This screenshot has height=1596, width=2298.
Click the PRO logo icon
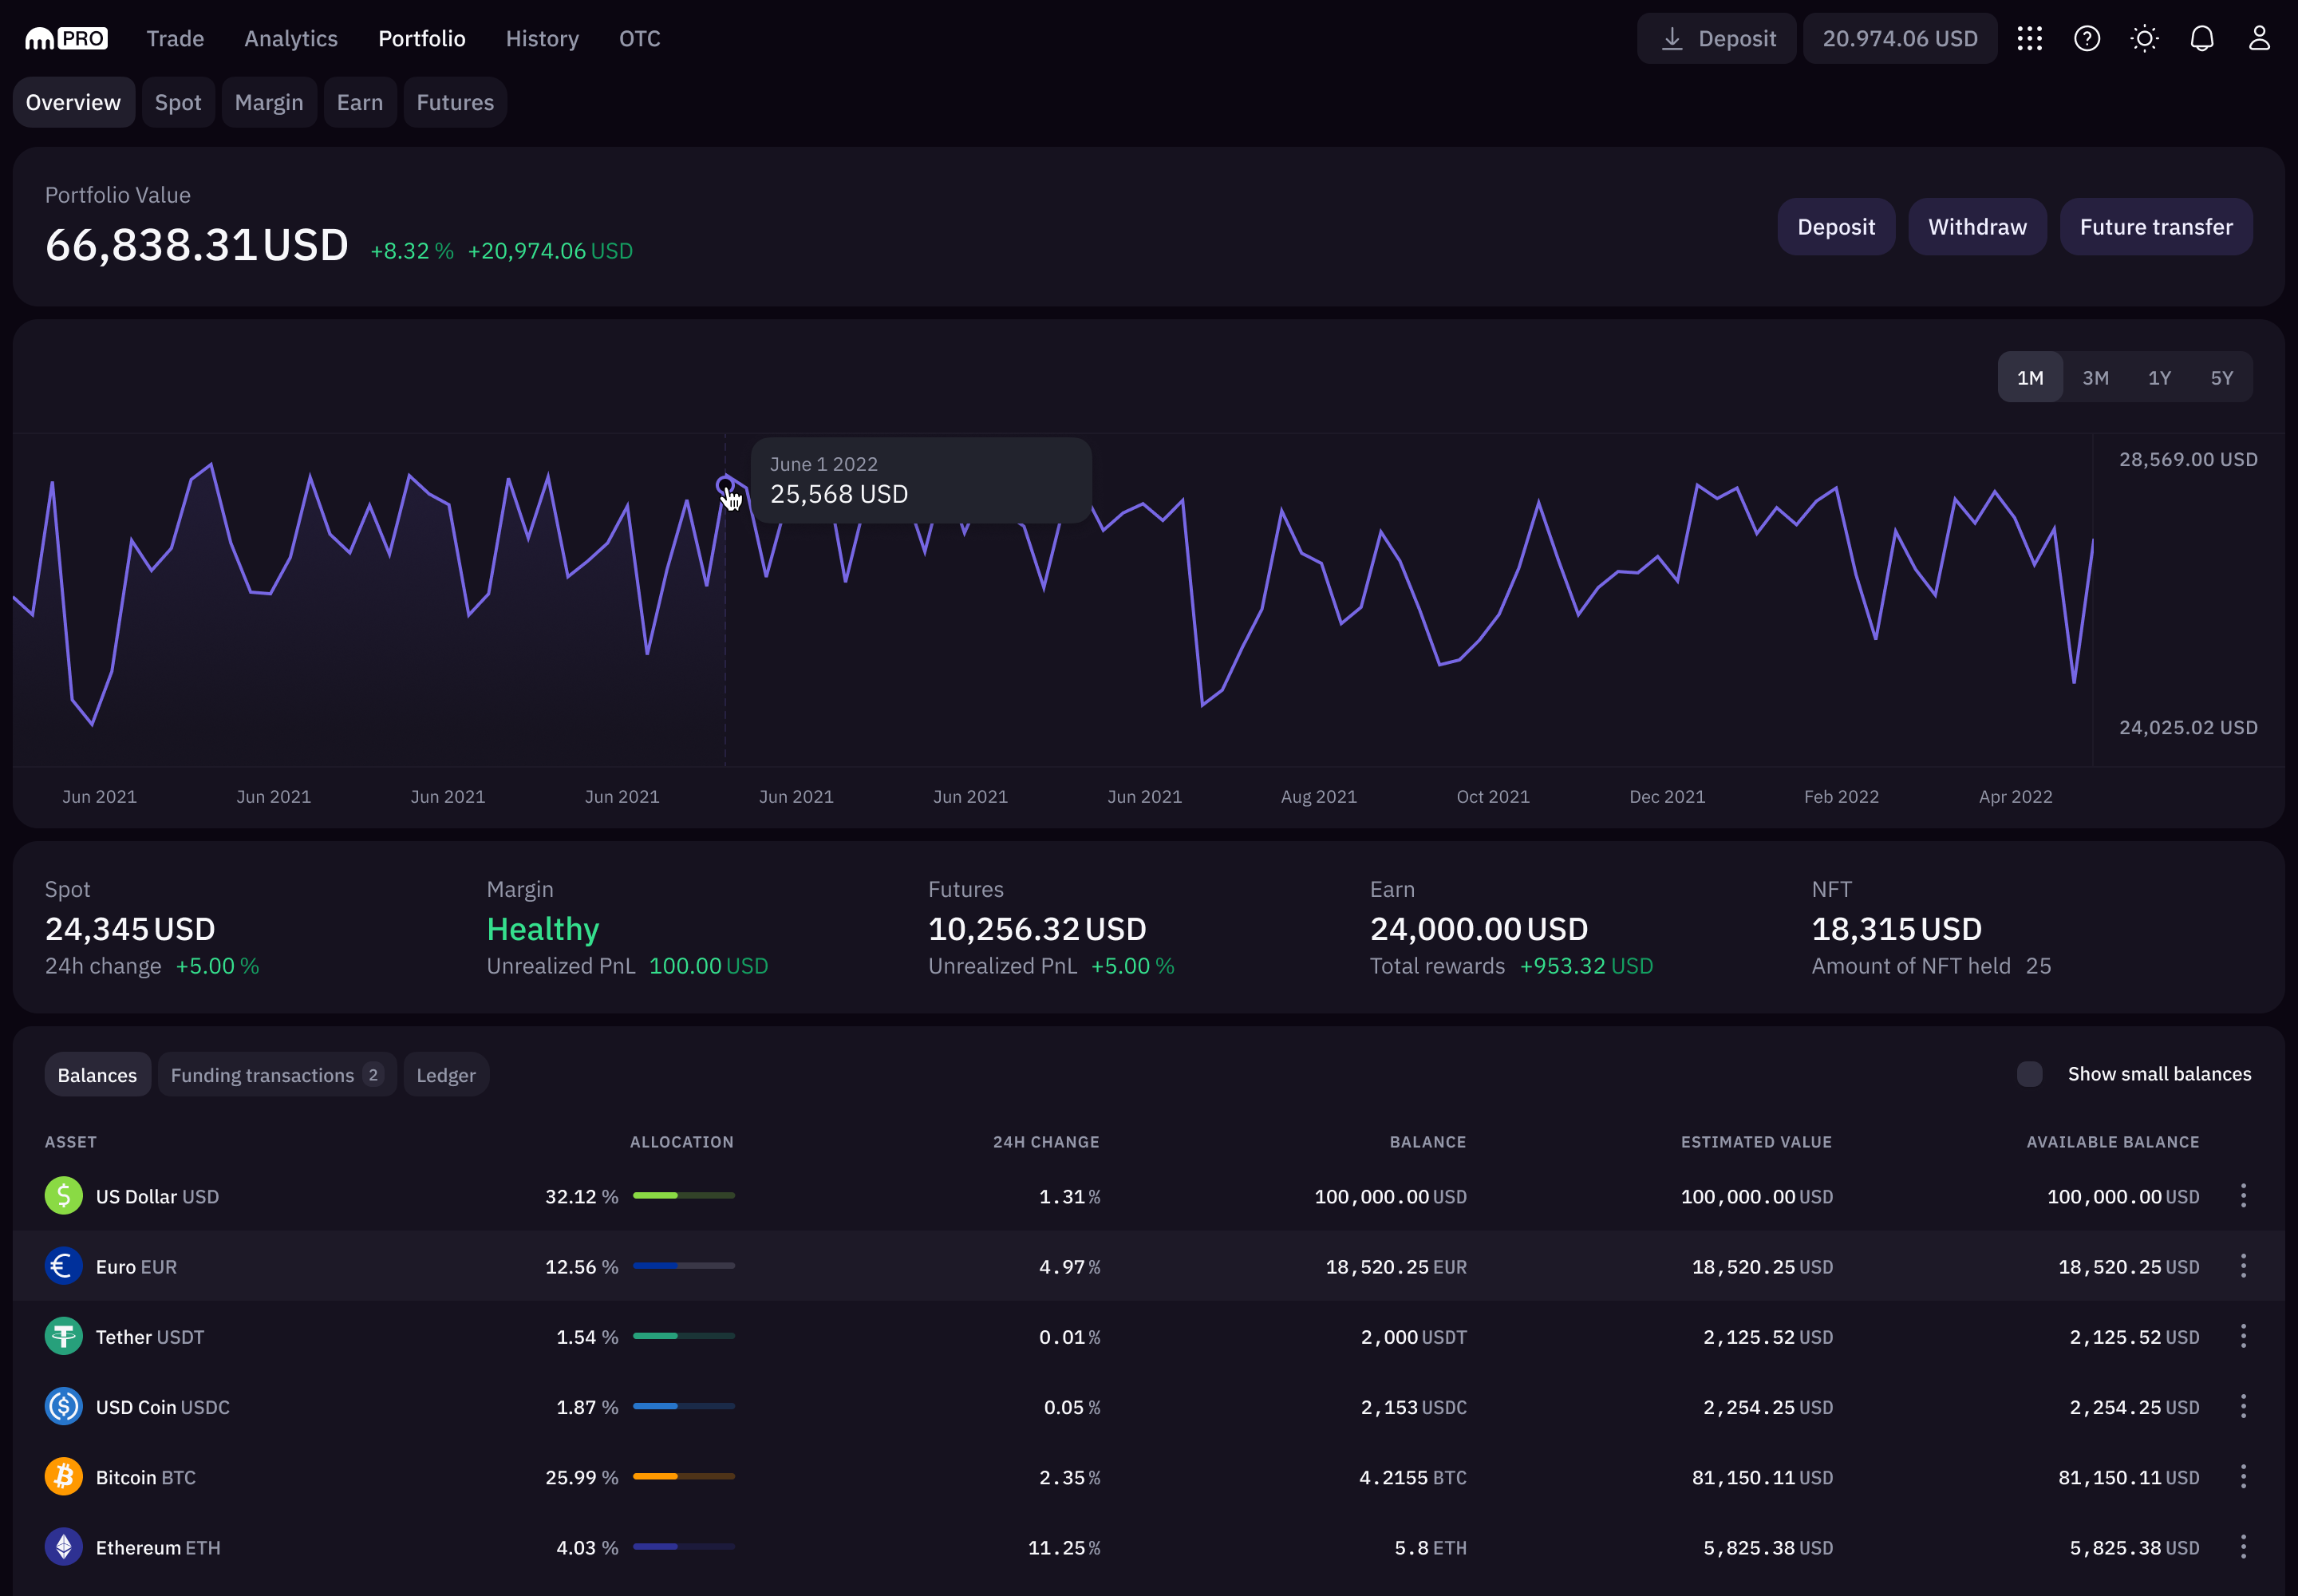click(66, 39)
